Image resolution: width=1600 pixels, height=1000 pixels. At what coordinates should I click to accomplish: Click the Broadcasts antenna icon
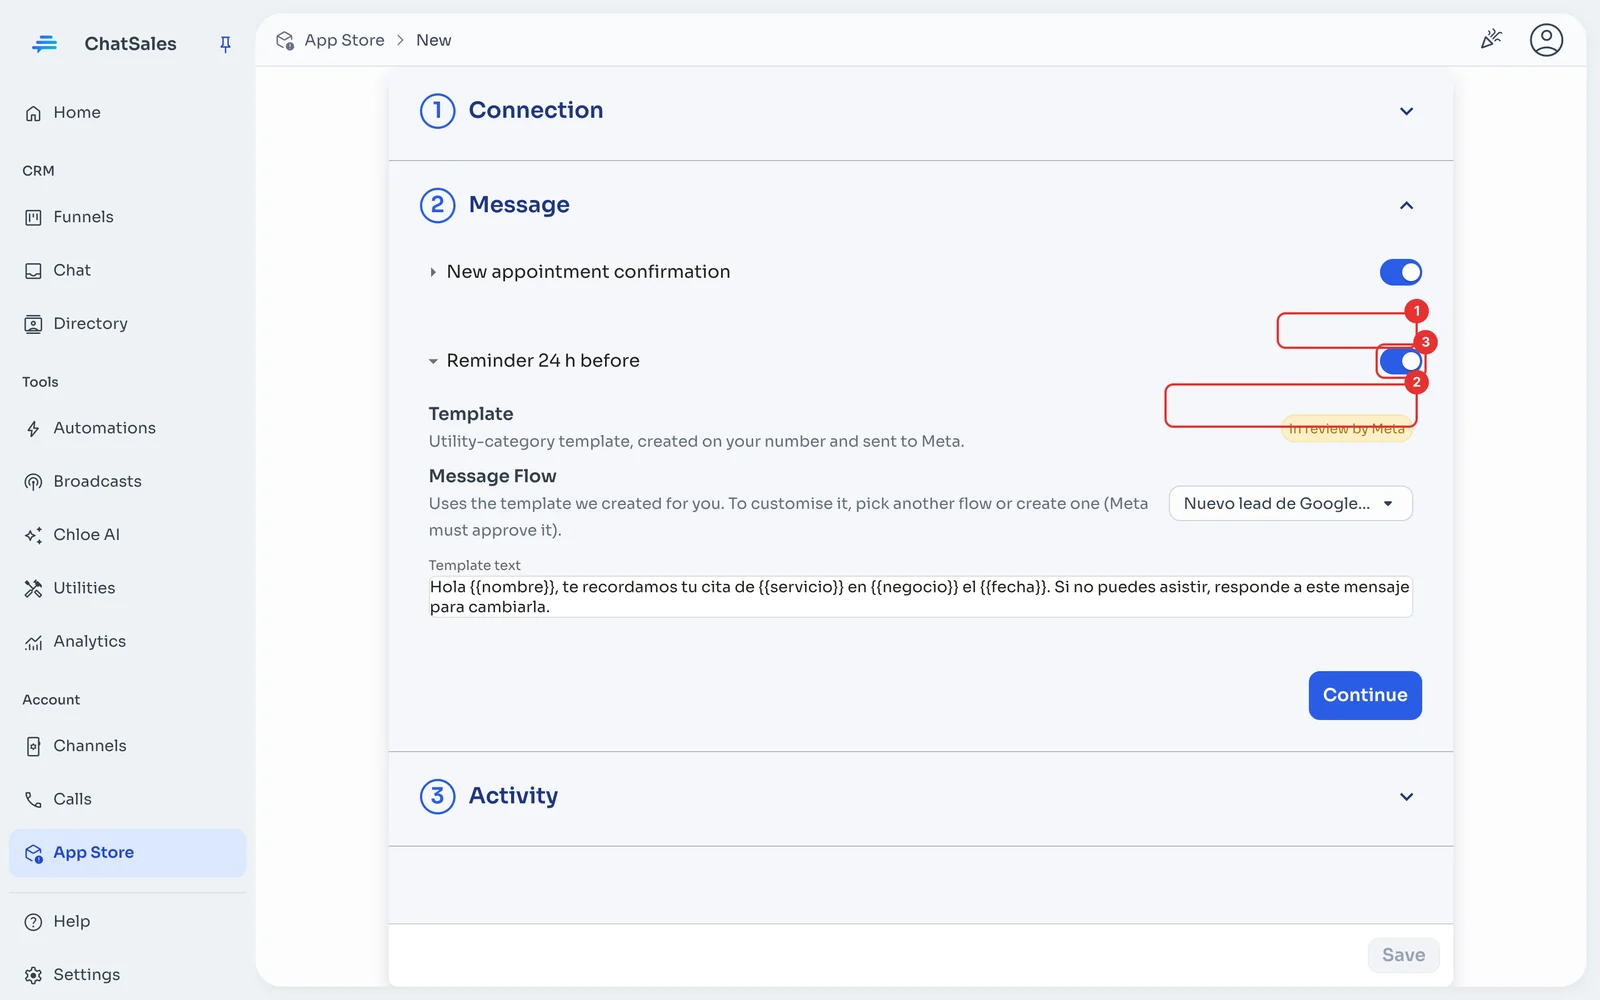click(33, 482)
